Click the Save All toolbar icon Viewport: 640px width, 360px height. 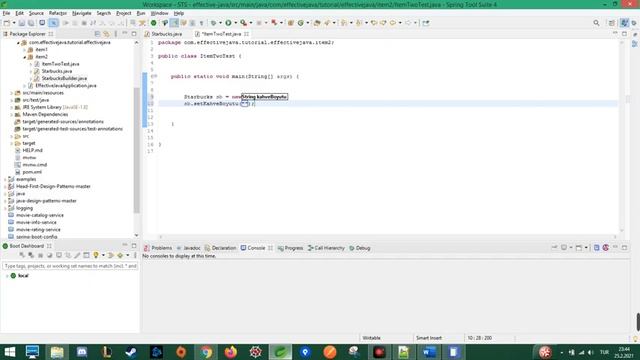coord(31,23)
